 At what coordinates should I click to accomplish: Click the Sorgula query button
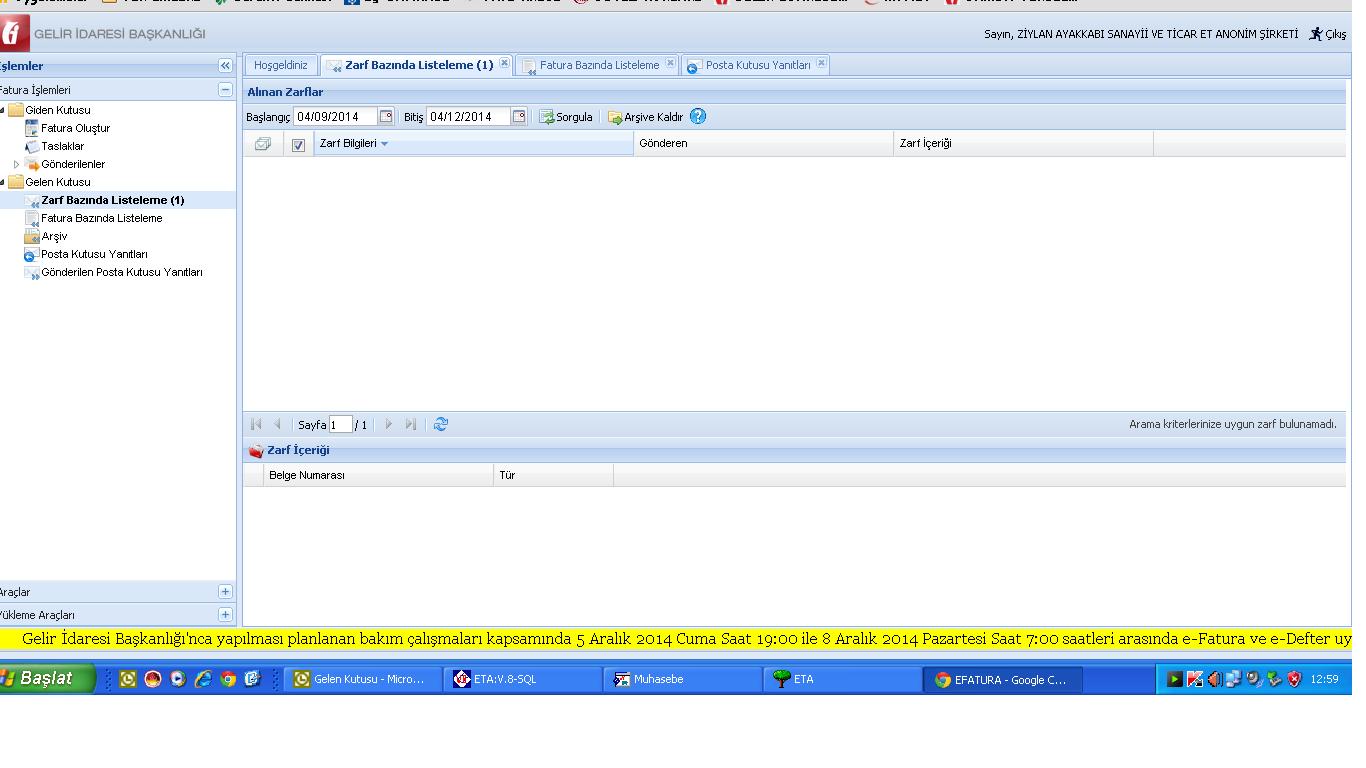tap(566, 117)
